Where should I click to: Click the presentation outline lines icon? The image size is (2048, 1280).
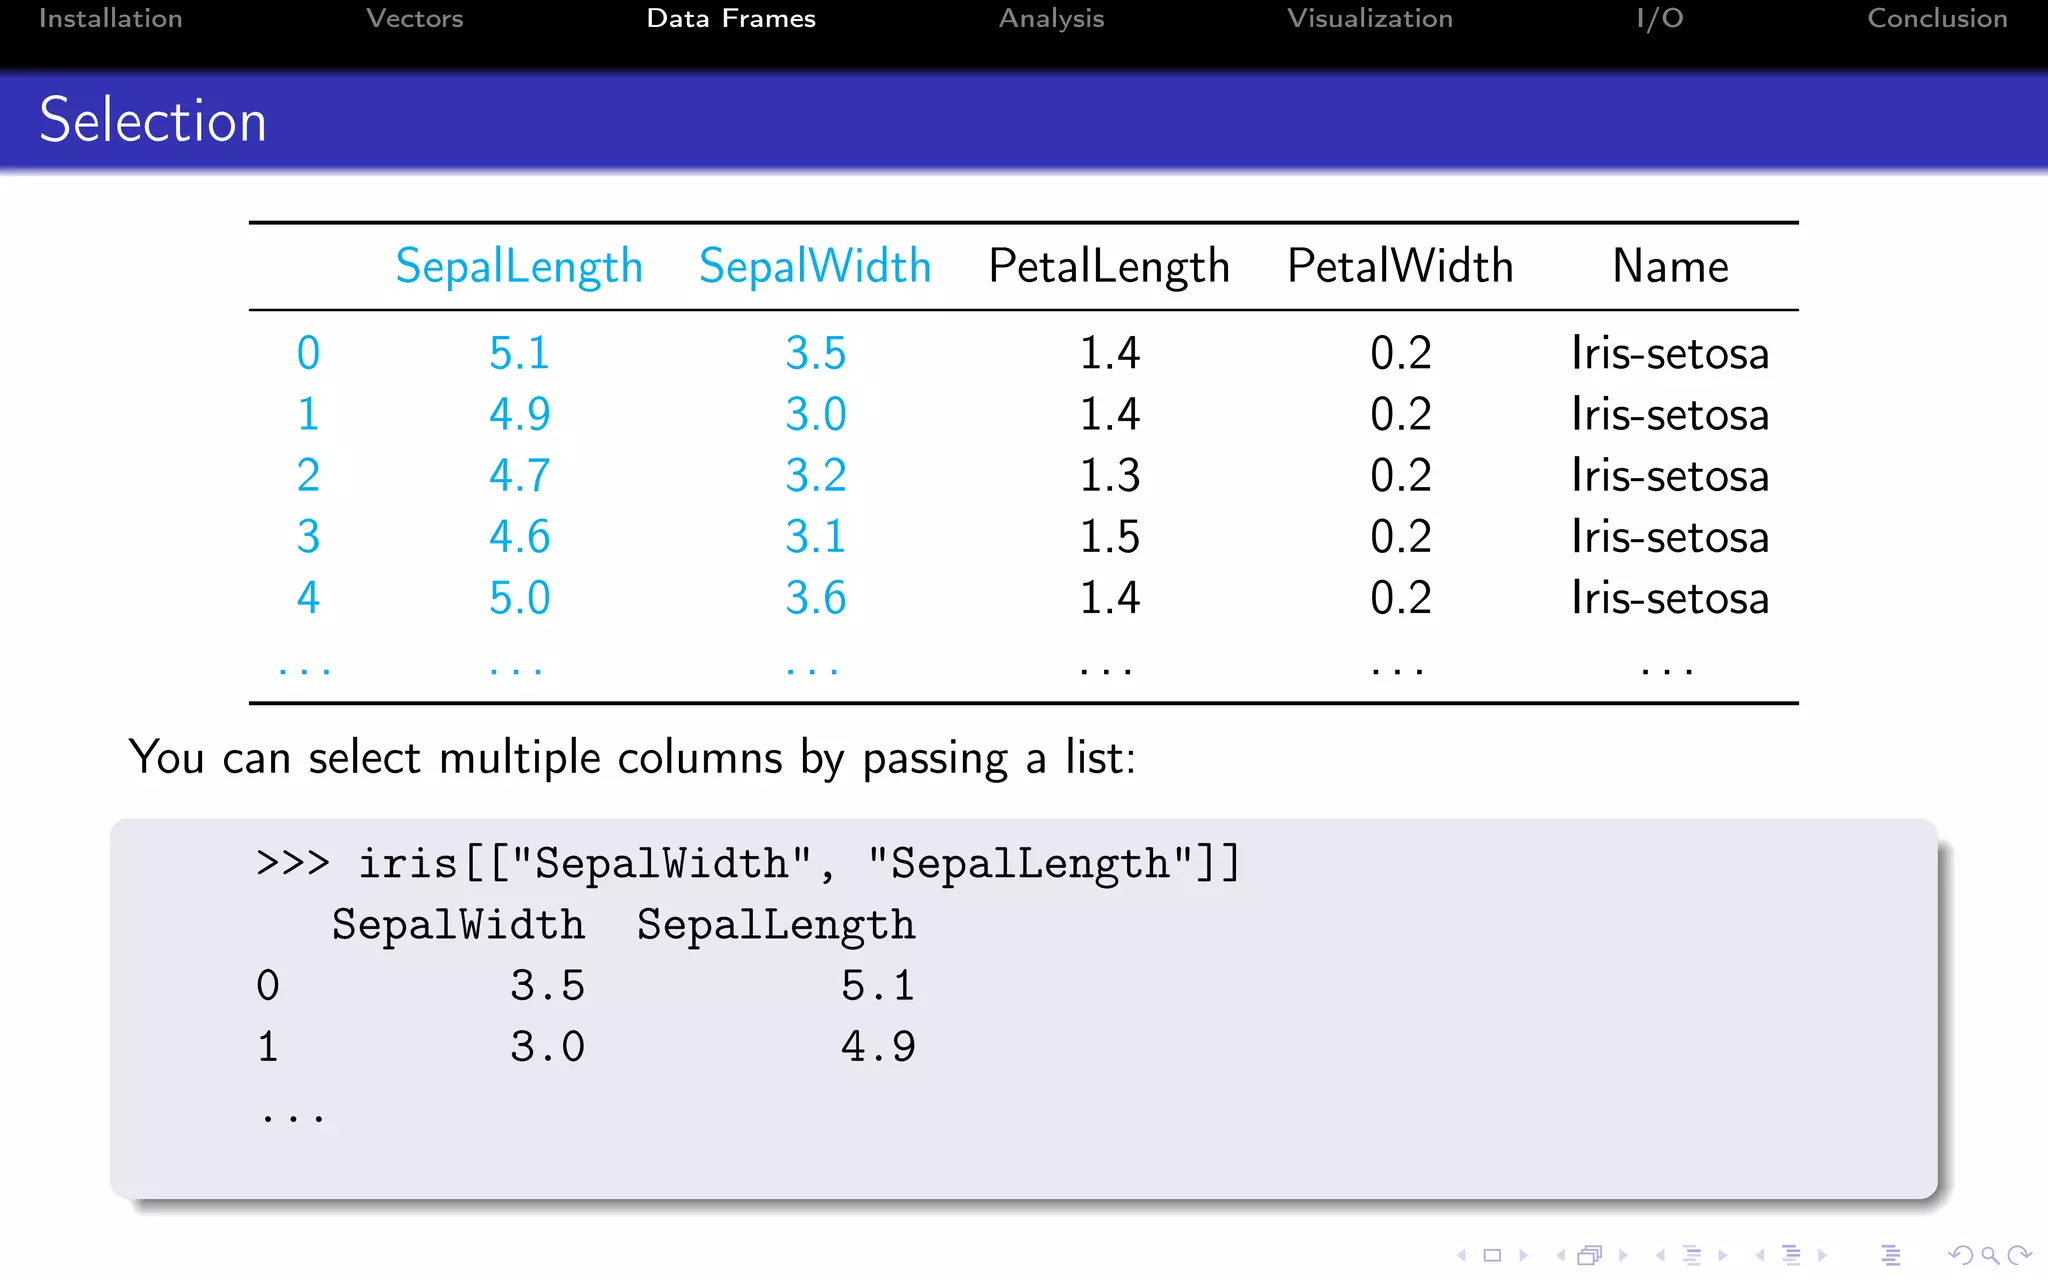coord(1890,1255)
